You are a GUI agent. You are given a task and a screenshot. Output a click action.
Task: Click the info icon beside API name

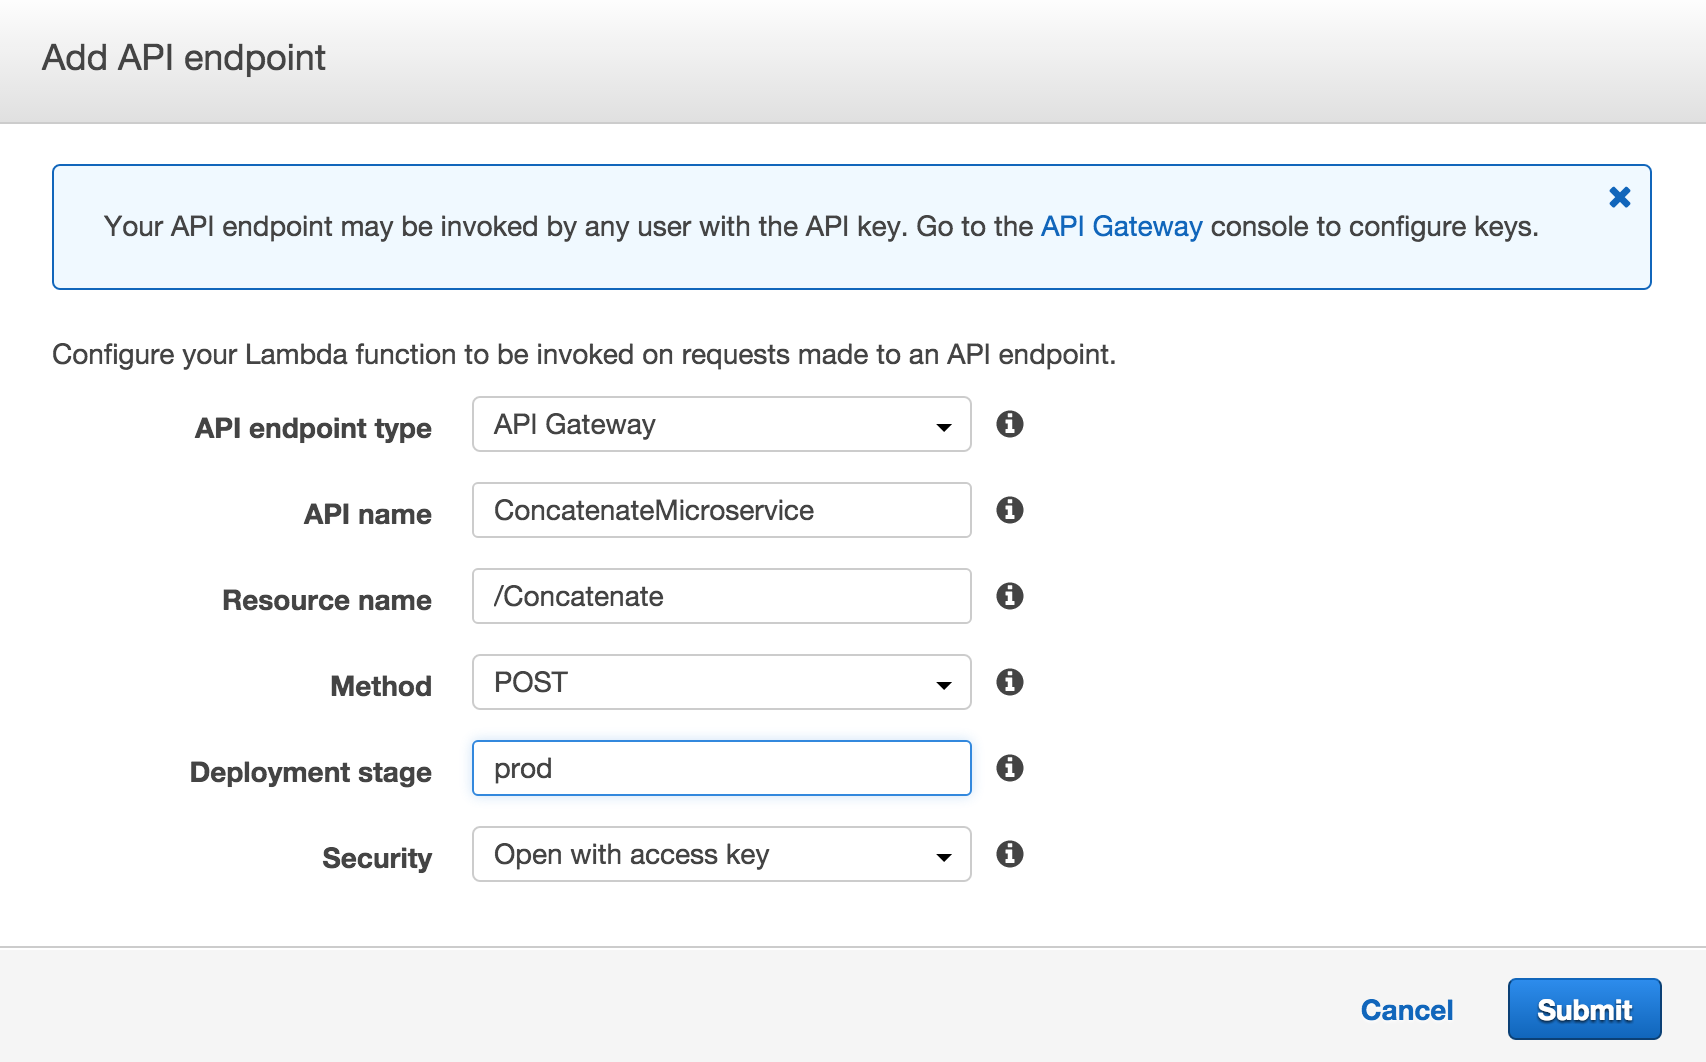click(x=1010, y=510)
